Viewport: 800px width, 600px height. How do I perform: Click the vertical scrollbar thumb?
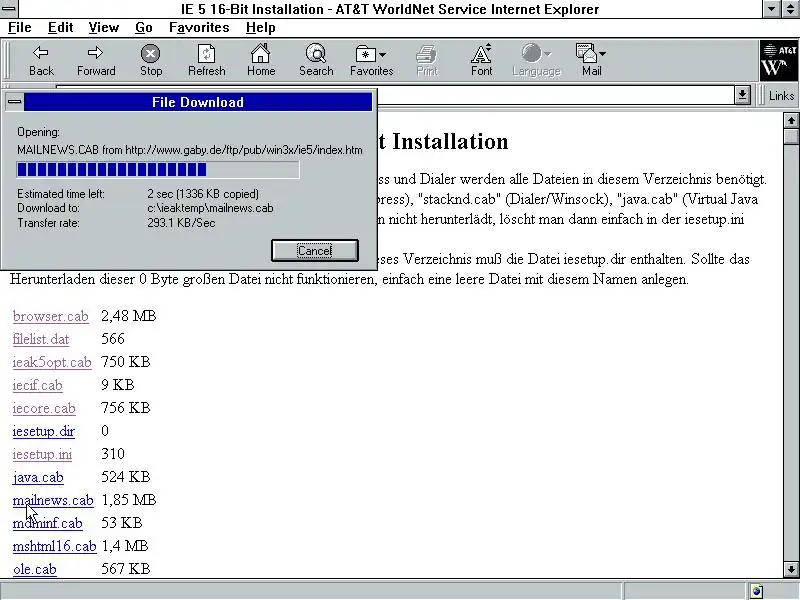click(791, 137)
